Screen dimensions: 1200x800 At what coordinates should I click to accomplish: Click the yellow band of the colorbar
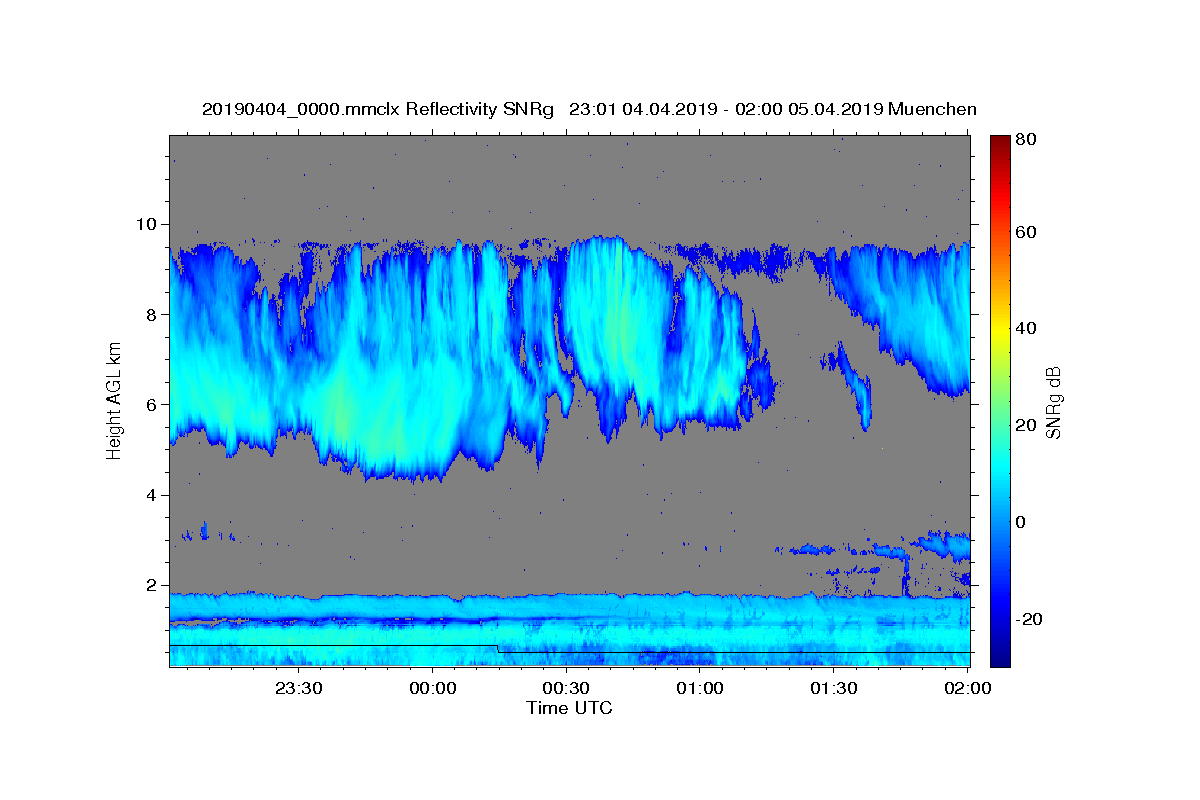pos(1000,329)
